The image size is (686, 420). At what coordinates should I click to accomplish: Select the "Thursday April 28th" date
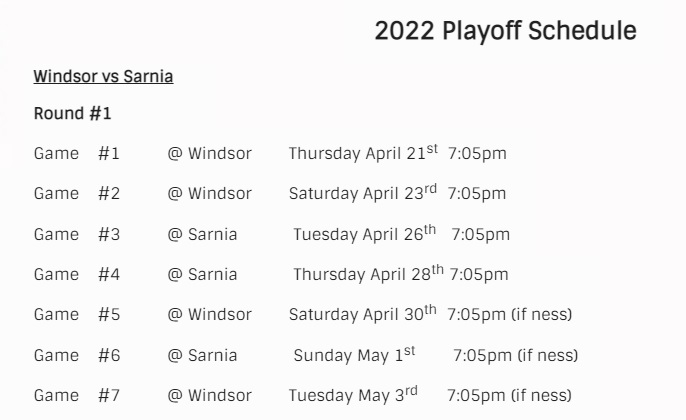click(x=368, y=274)
